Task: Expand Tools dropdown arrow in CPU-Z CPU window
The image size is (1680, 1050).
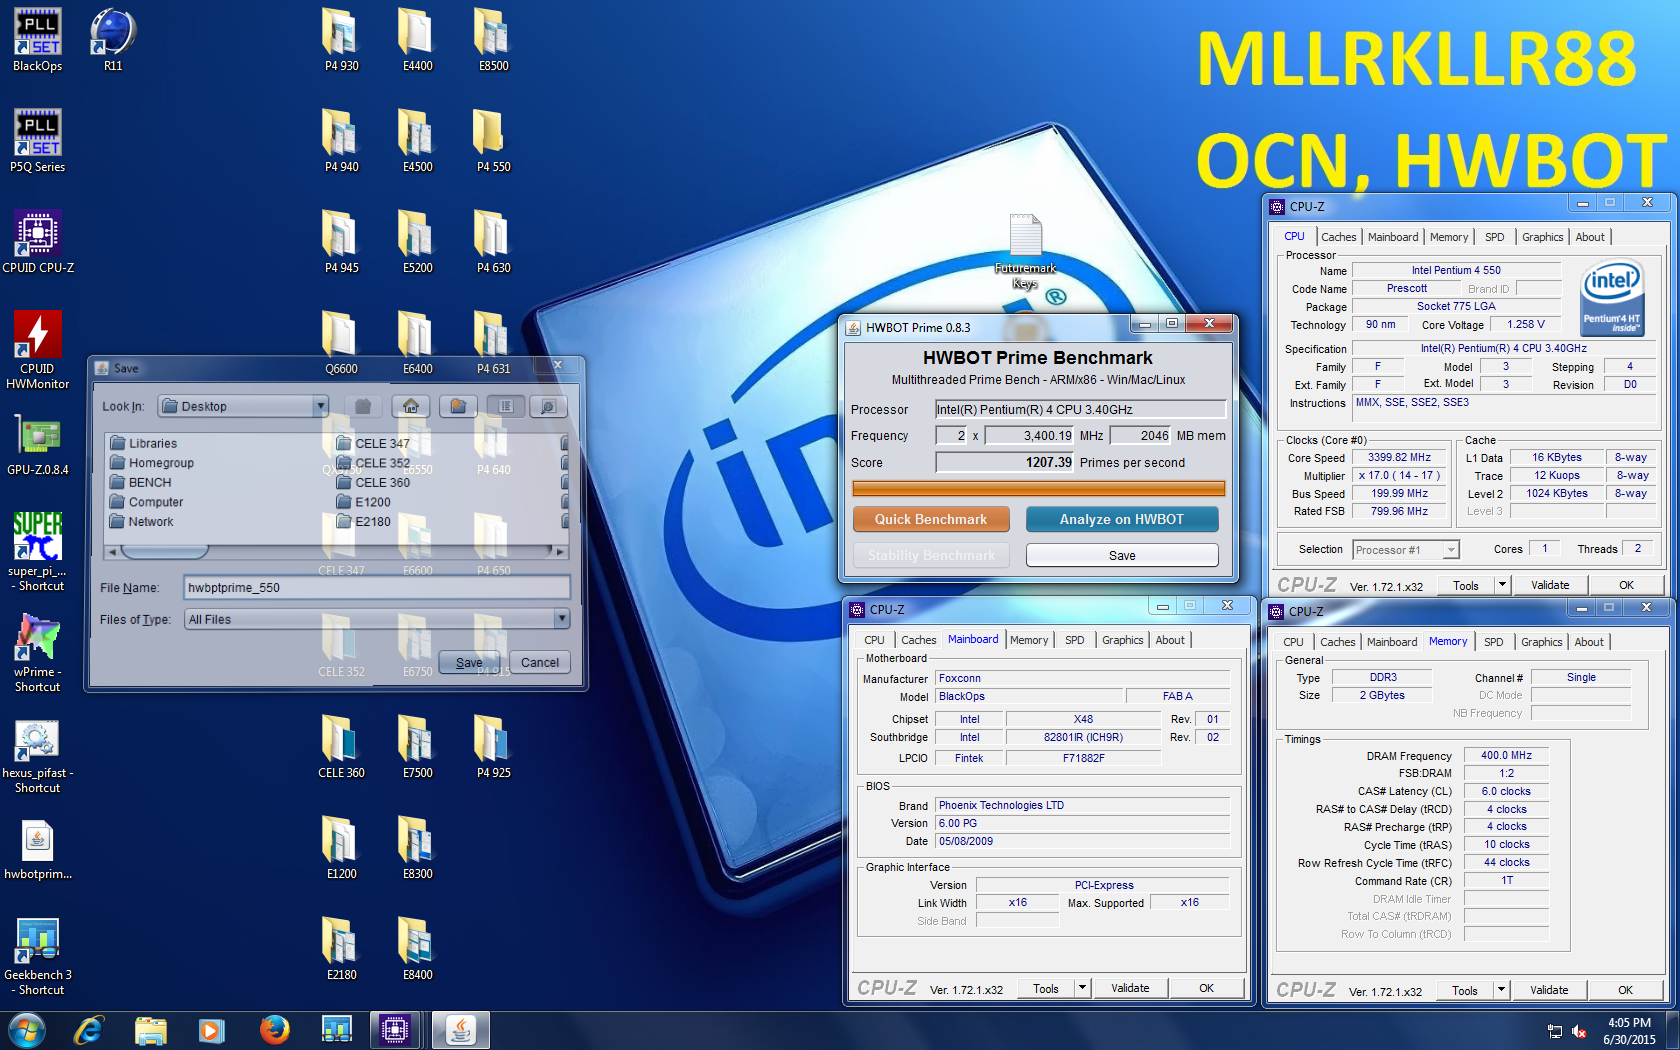Action: coord(1502,585)
